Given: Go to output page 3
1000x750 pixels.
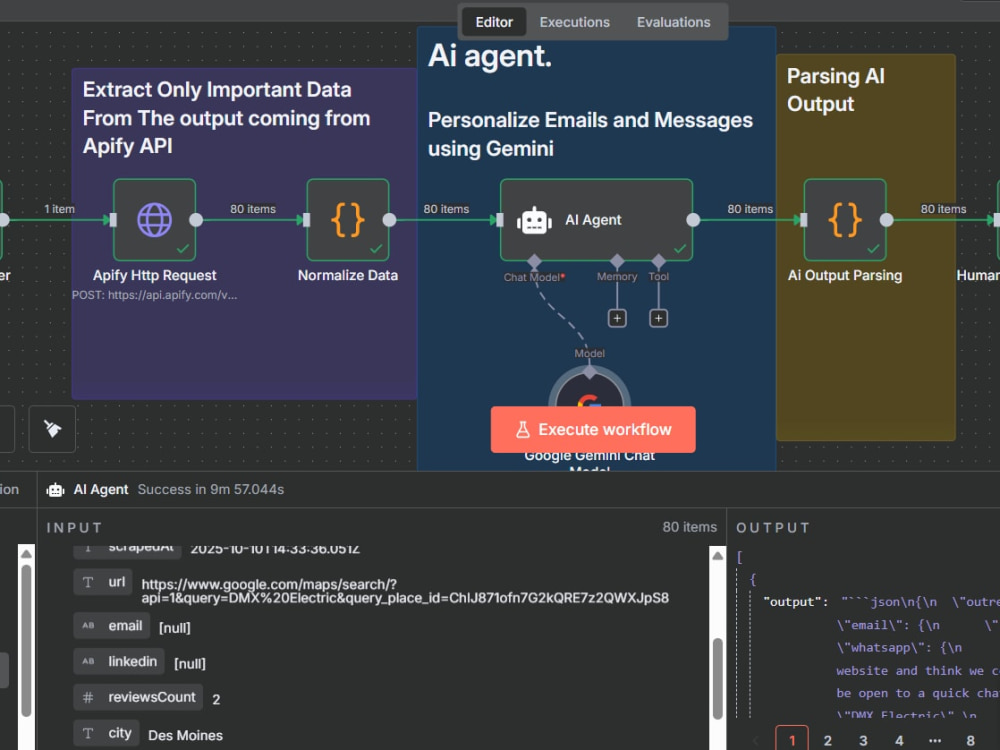Looking at the screenshot, I should tap(864, 740).
